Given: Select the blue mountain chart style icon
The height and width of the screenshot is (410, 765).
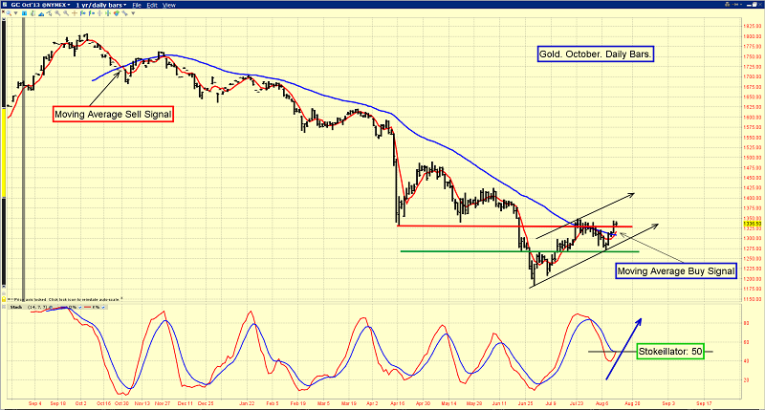Looking at the screenshot, I should 40,13.
